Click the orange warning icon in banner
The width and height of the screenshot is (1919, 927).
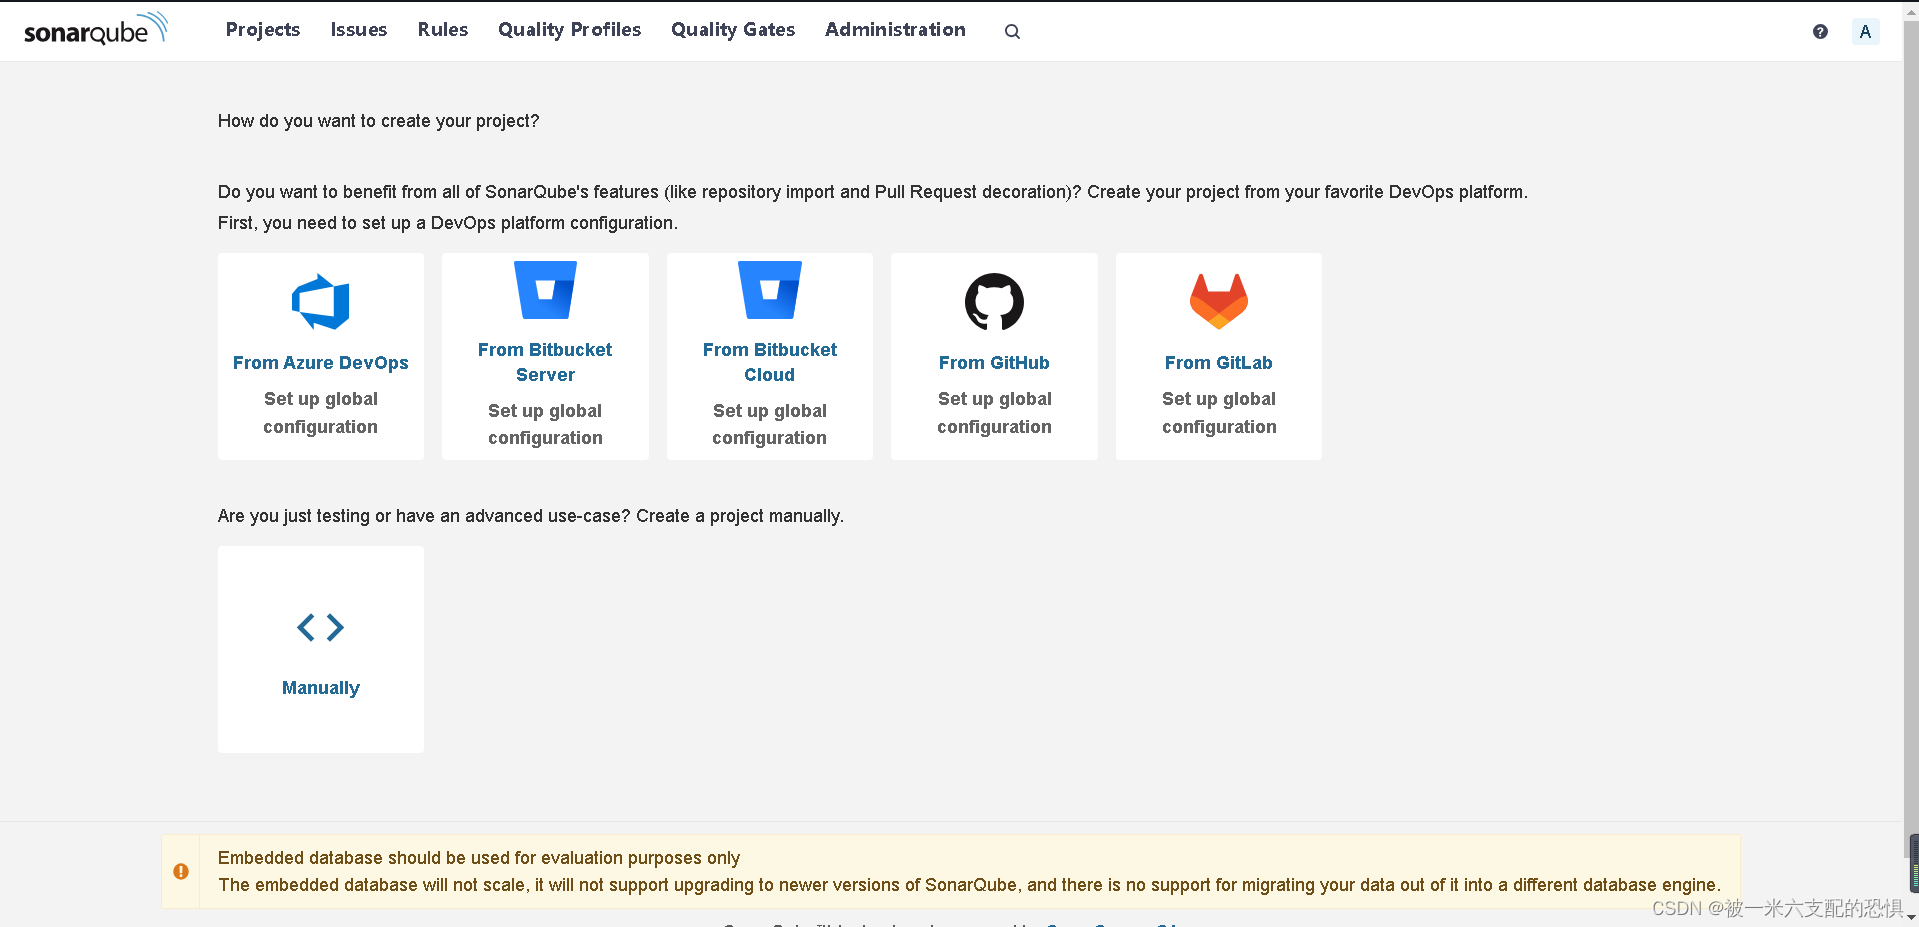(181, 871)
